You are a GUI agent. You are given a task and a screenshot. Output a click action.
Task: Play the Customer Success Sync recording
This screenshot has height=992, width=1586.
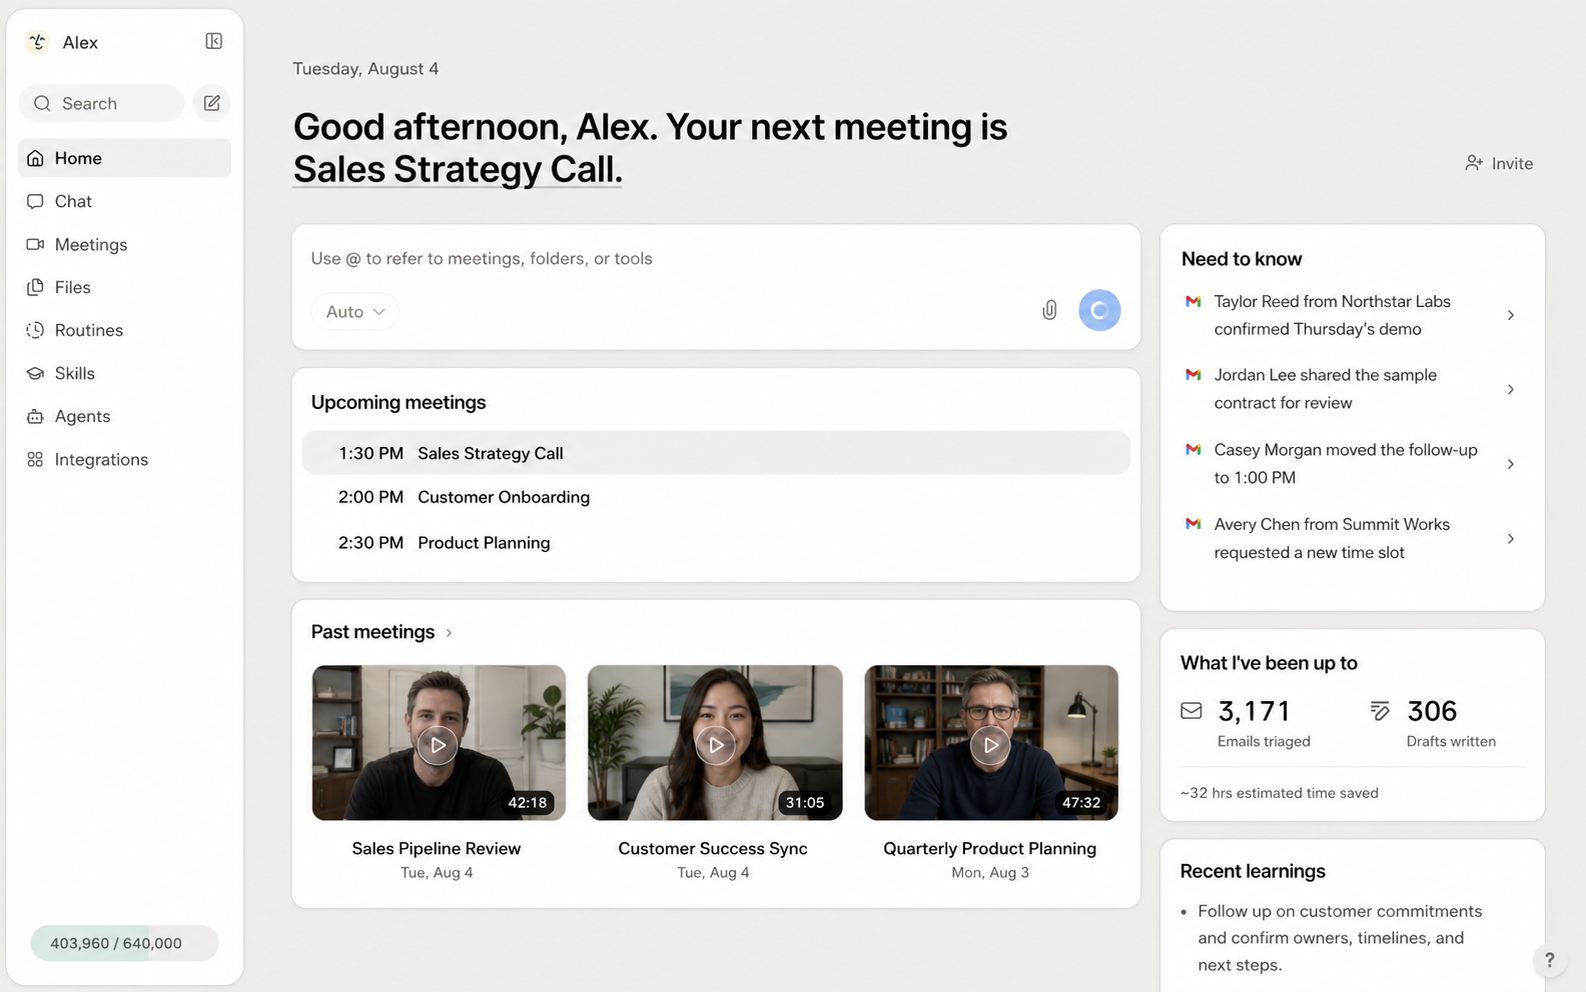[715, 745]
